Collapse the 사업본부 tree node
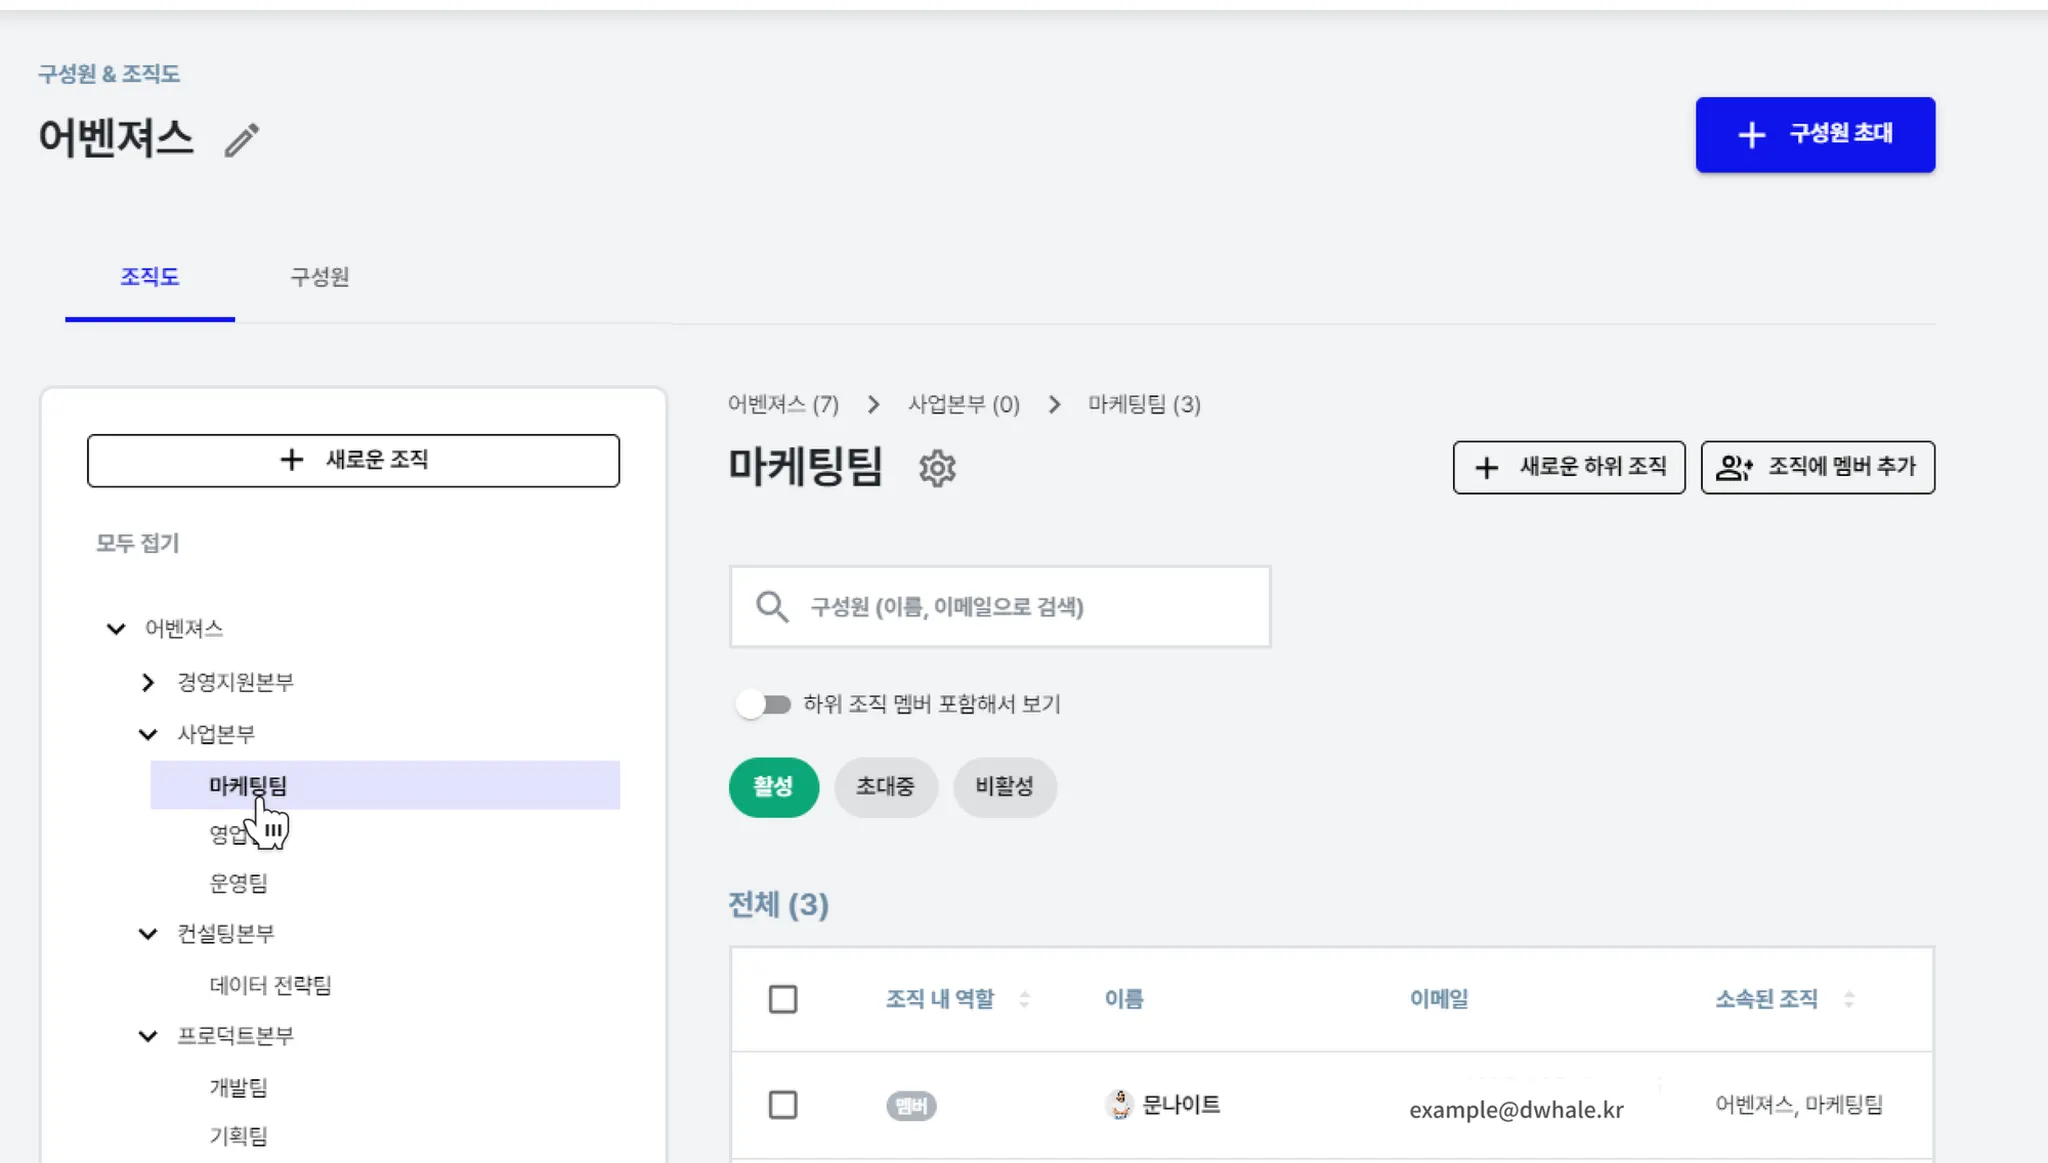Screen dimensions: 2048x1163 (x=148, y=734)
